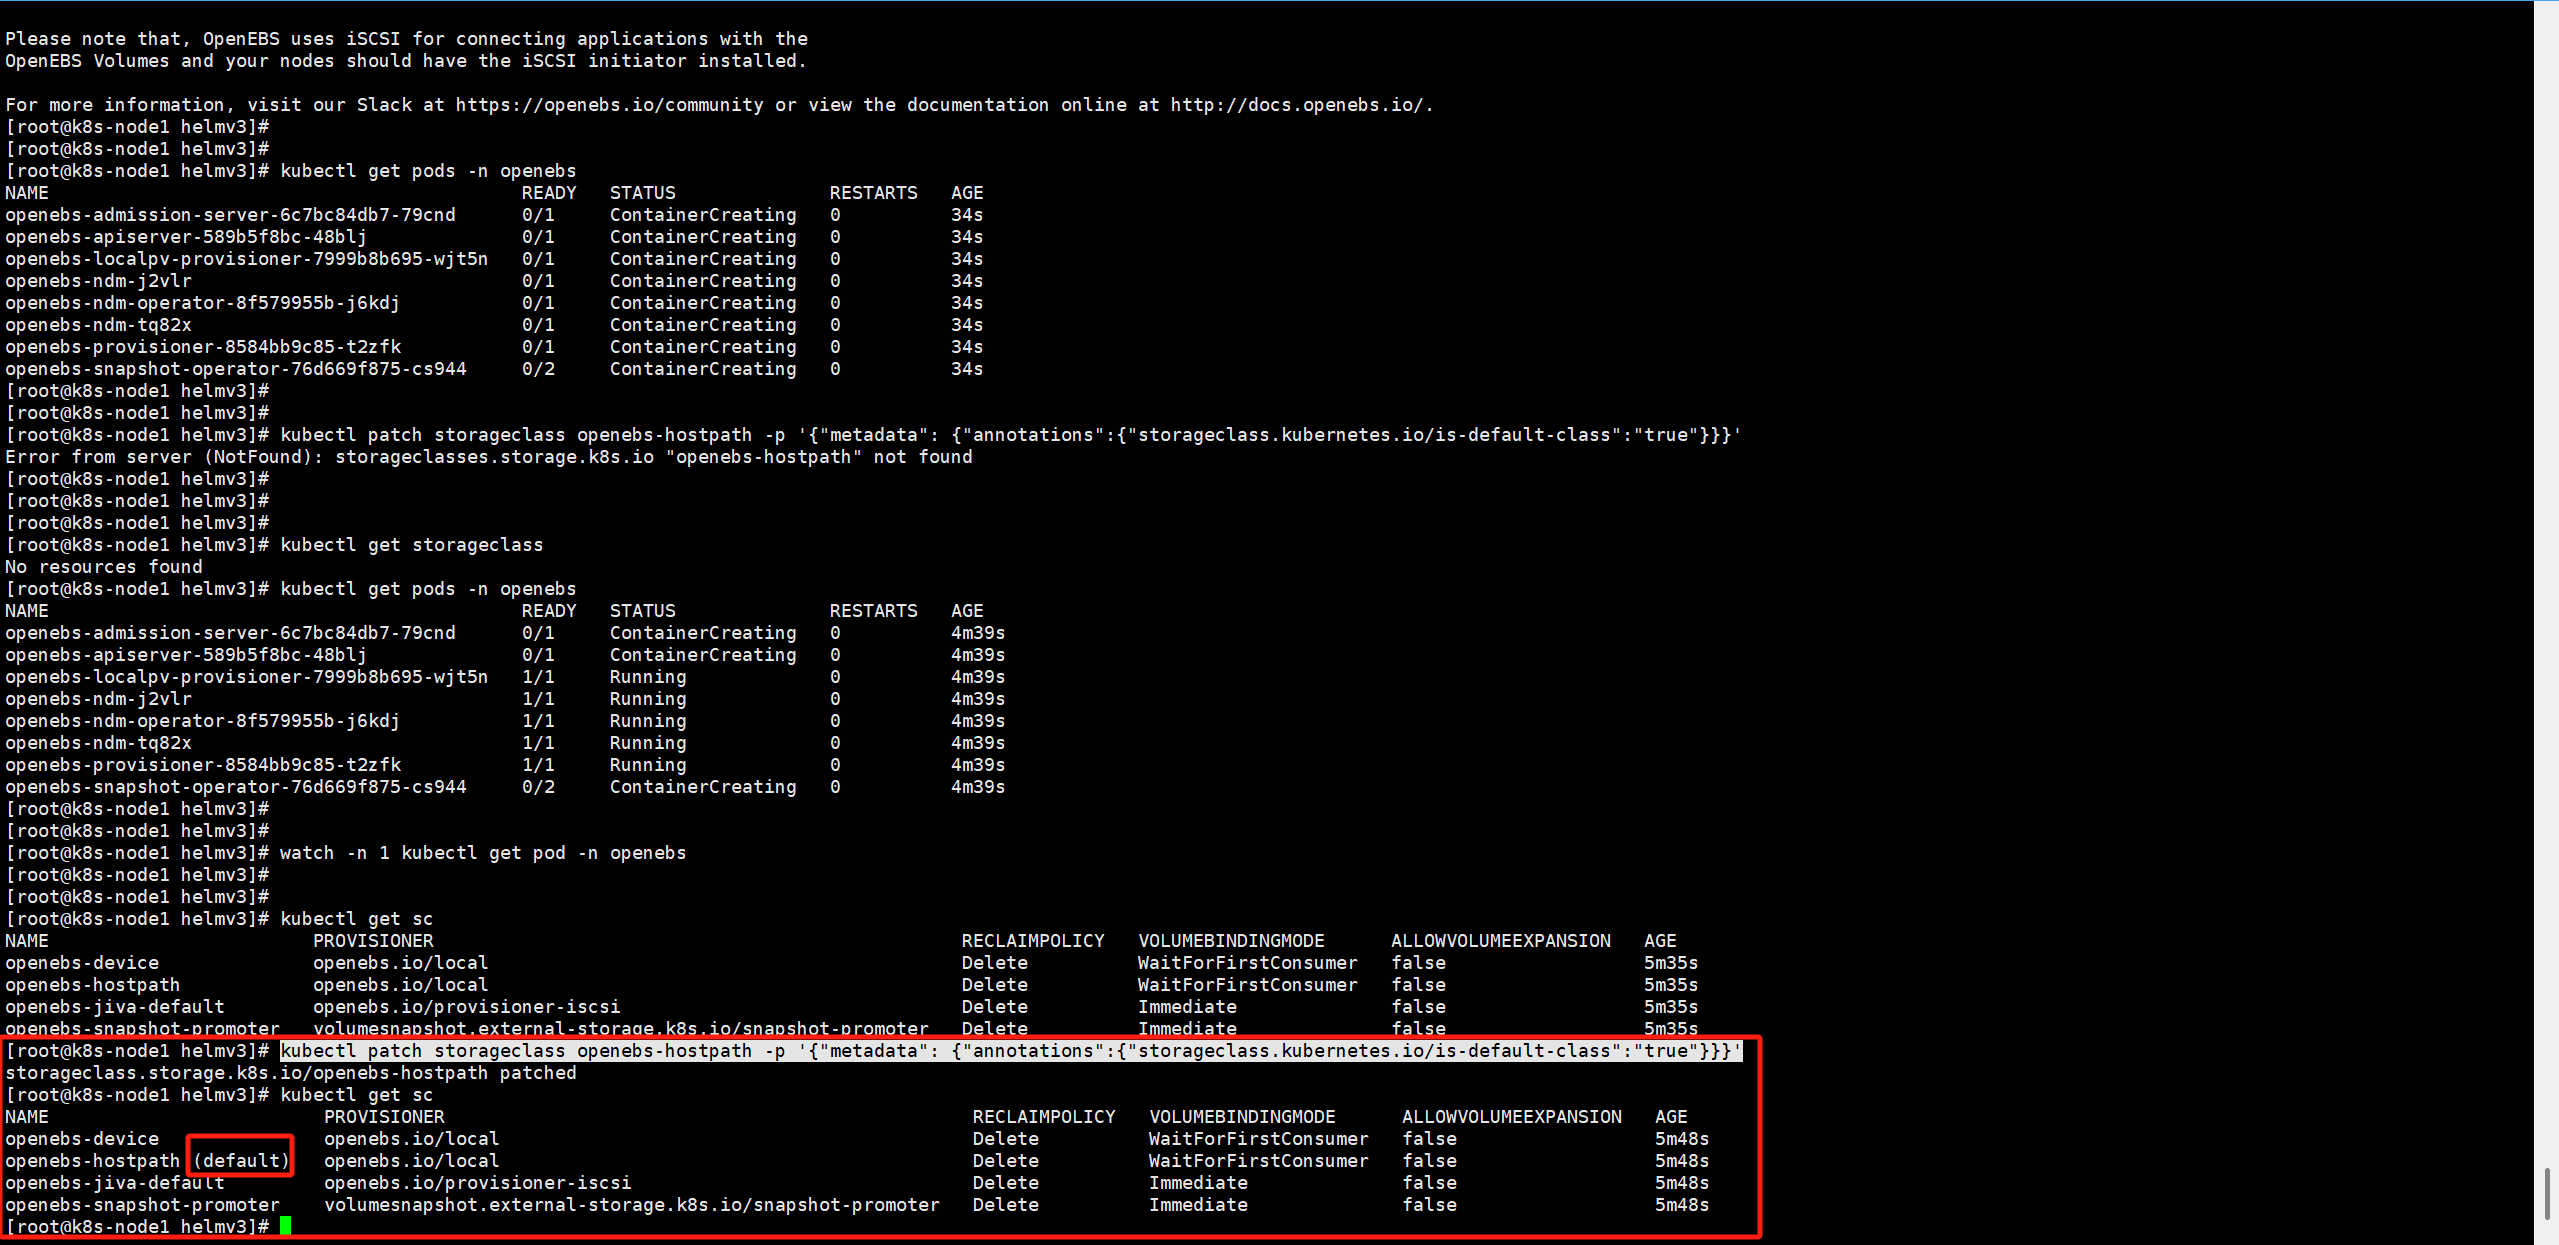This screenshot has width=2559, height=1245.
Task: Click the 'Error from server (NotFound)' message
Action: 489,456
